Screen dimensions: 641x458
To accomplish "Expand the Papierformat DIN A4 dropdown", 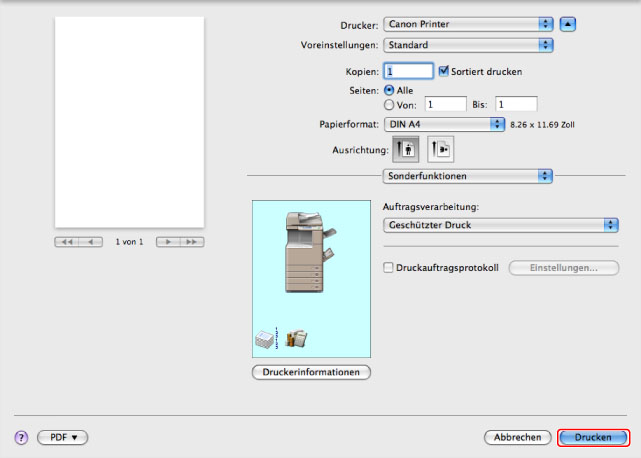I will point(444,124).
